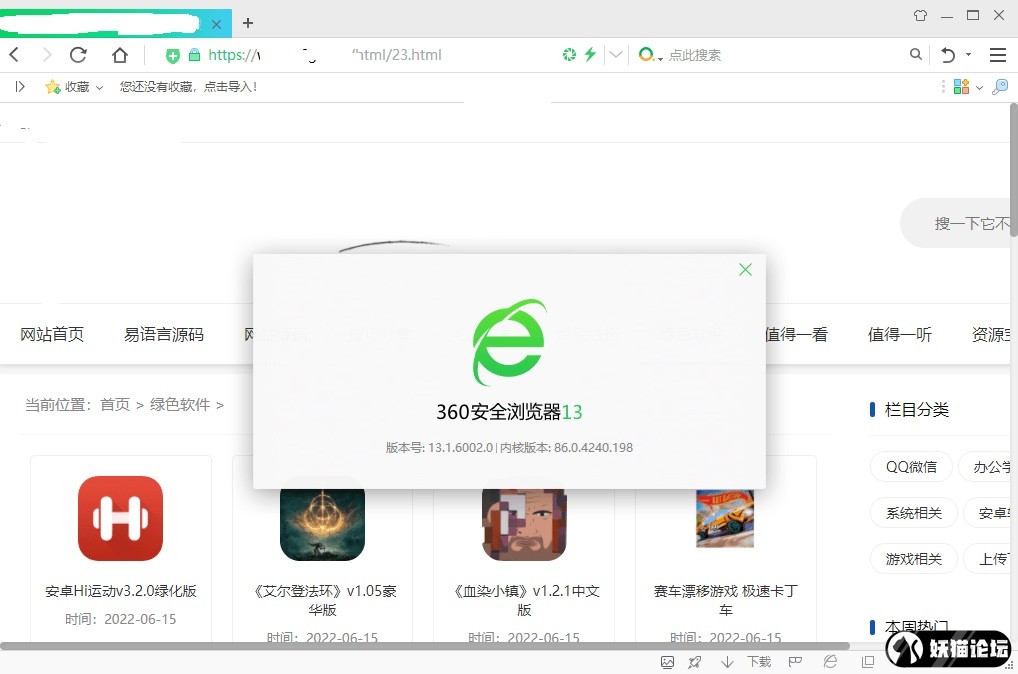Close the current browser tab
Viewport: 1018px width, 674px height.
(x=217, y=24)
